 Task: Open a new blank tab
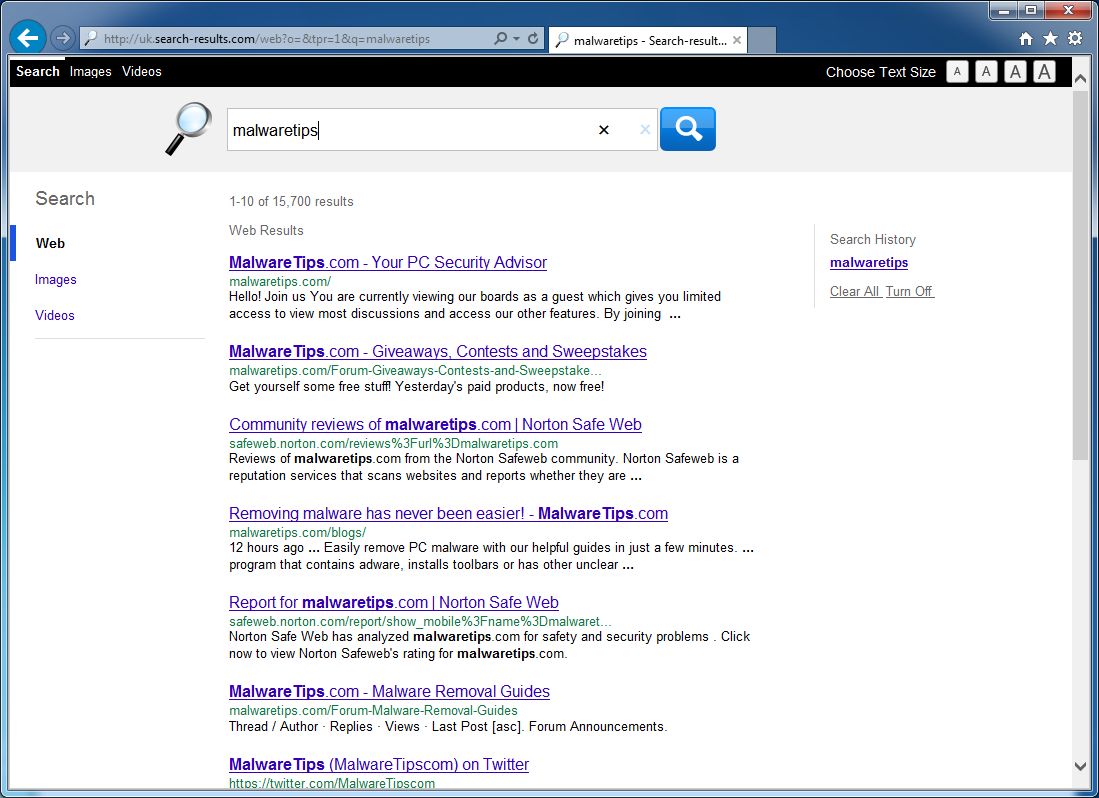pyautogui.click(x=763, y=40)
